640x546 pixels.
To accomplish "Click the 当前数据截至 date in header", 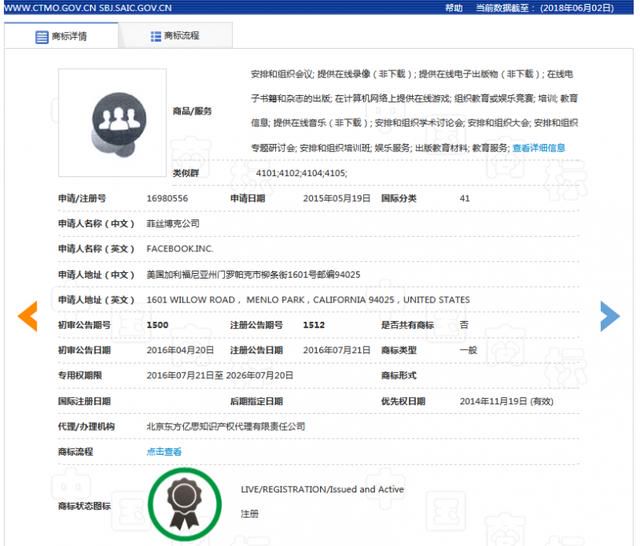I will pyautogui.click(x=545, y=8).
